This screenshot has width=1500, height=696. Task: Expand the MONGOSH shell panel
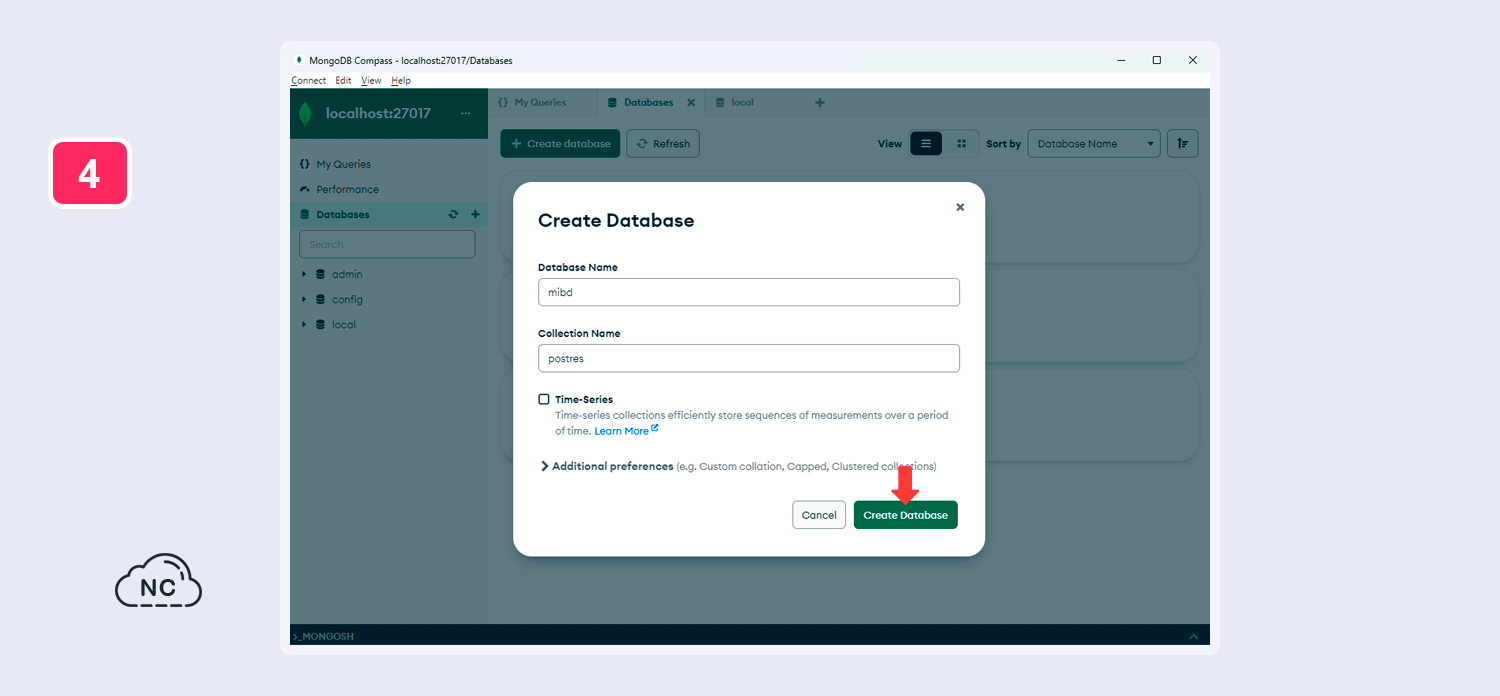point(1192,636)
